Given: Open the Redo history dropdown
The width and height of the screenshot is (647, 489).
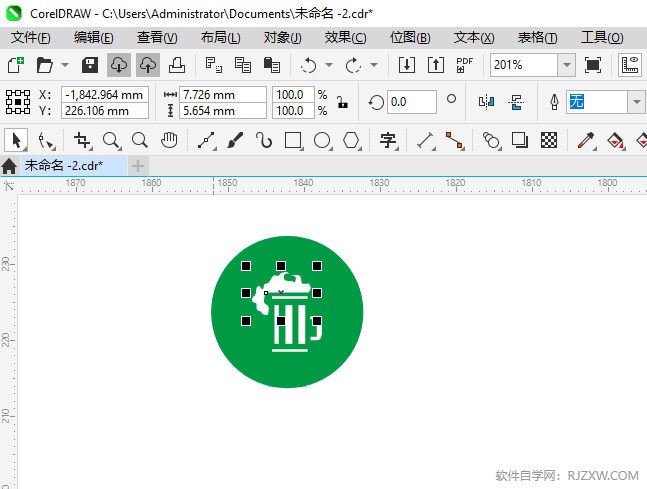Looking at the screenshot, I should 374,65.
